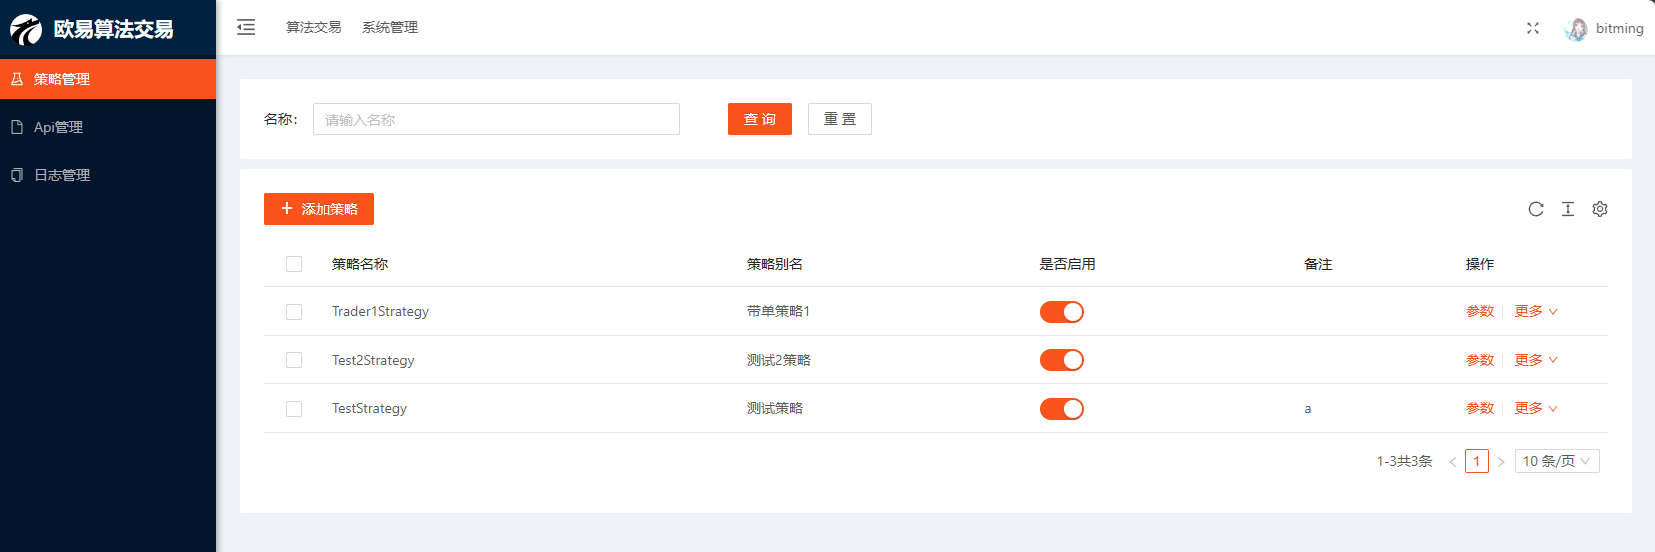Click the 操作 column header

click(1480, 264)
